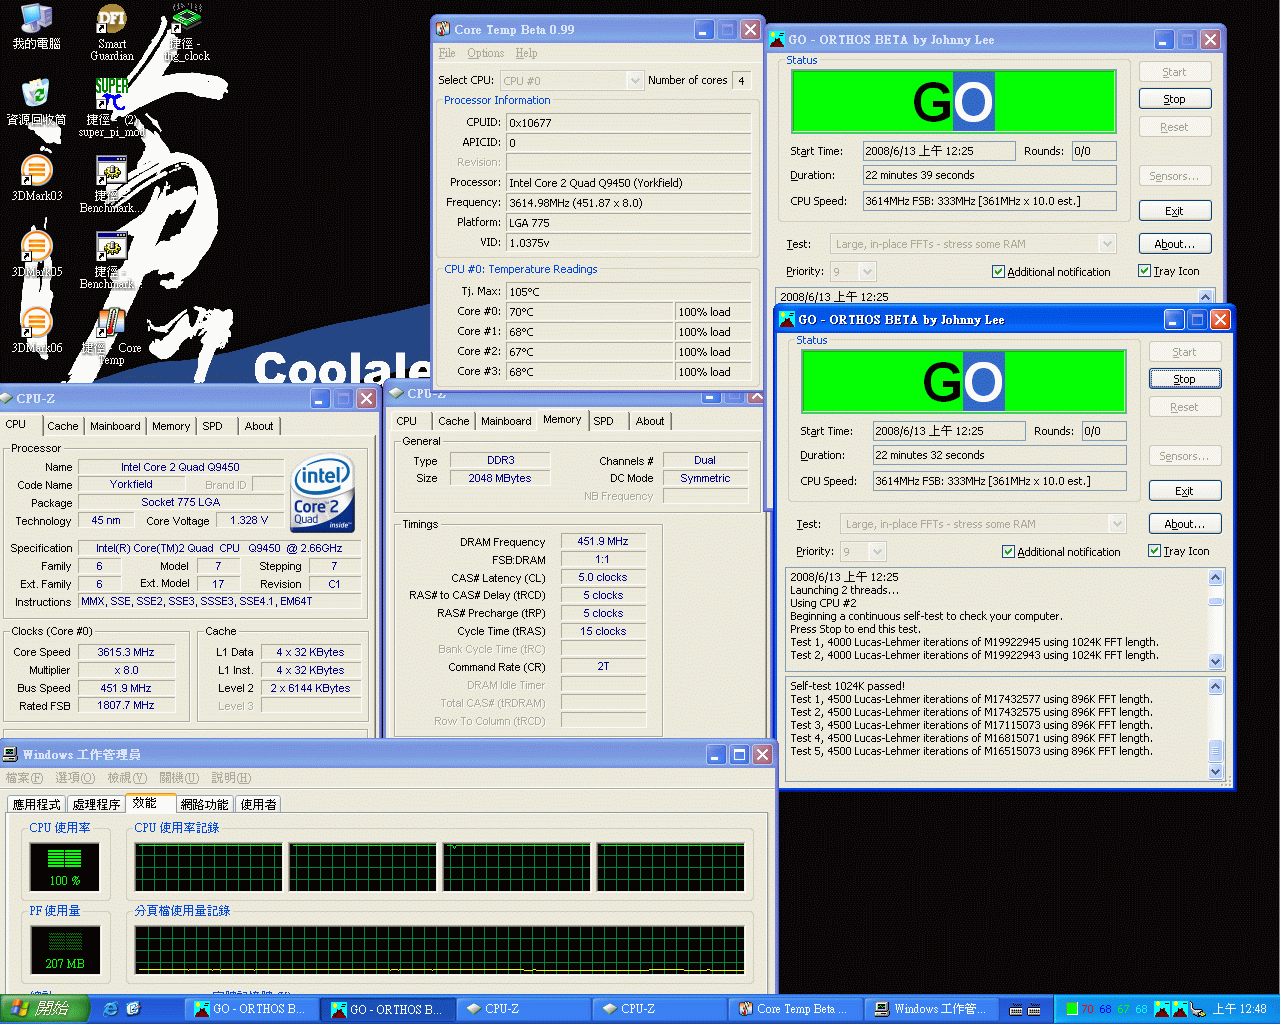The width and height of the screenshot is (1280, 1024).
Task: Toggle Additional notification in front ORTHOS window
Action: pyautogui.click(x=1008, y=551)
